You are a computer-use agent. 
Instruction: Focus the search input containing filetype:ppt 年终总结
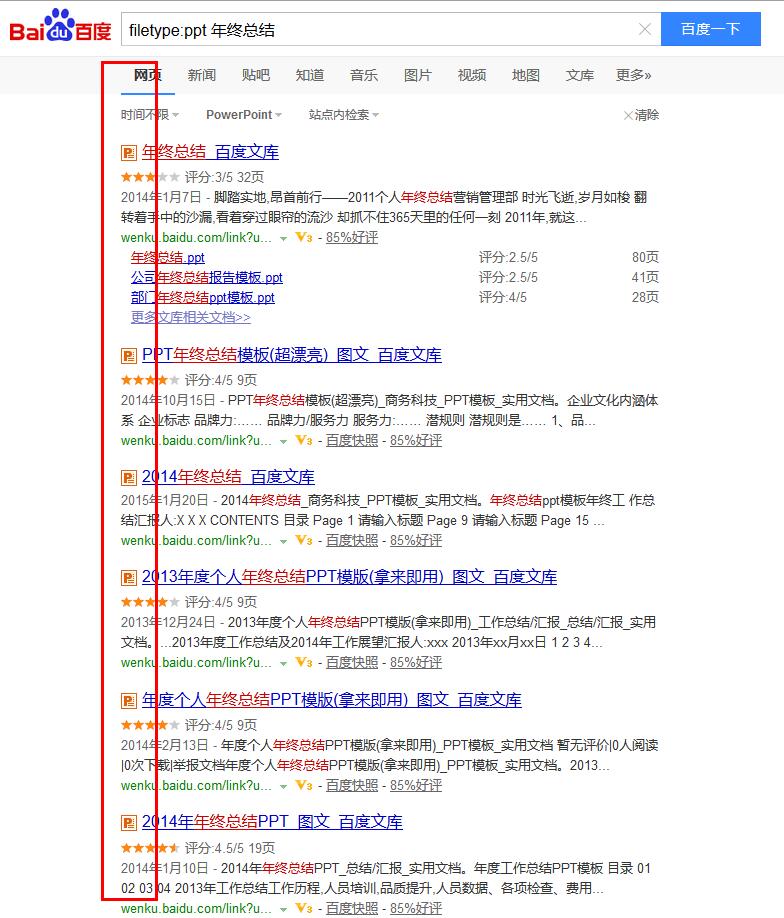391,29
